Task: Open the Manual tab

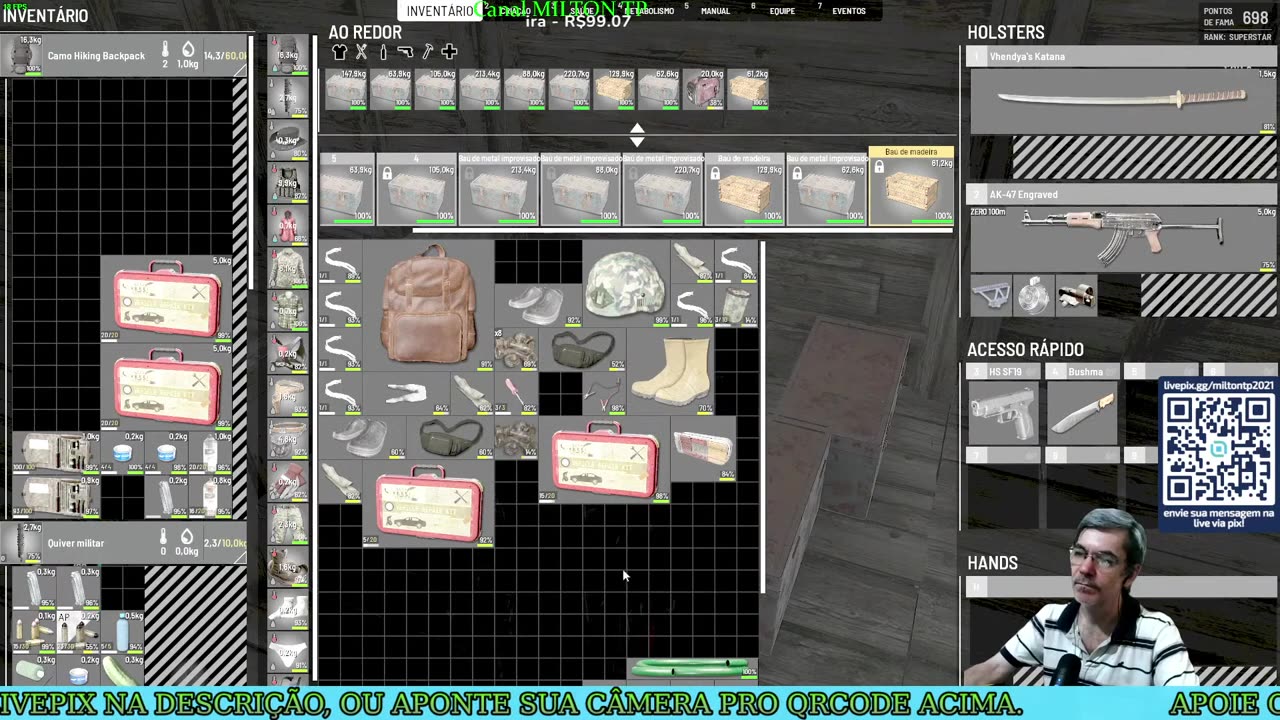Action: click(715, 11)
